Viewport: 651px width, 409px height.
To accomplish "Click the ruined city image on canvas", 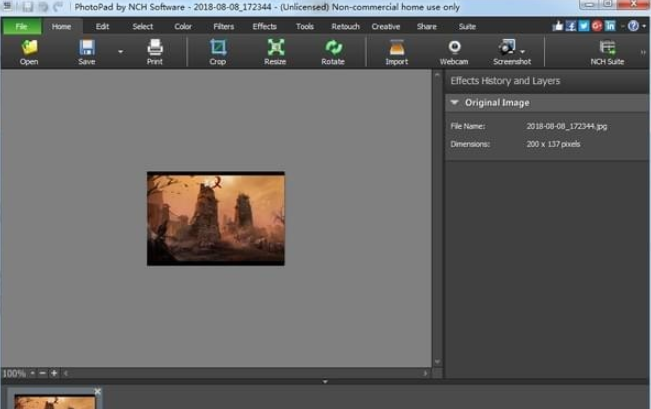I will click(x=216, y=218).
